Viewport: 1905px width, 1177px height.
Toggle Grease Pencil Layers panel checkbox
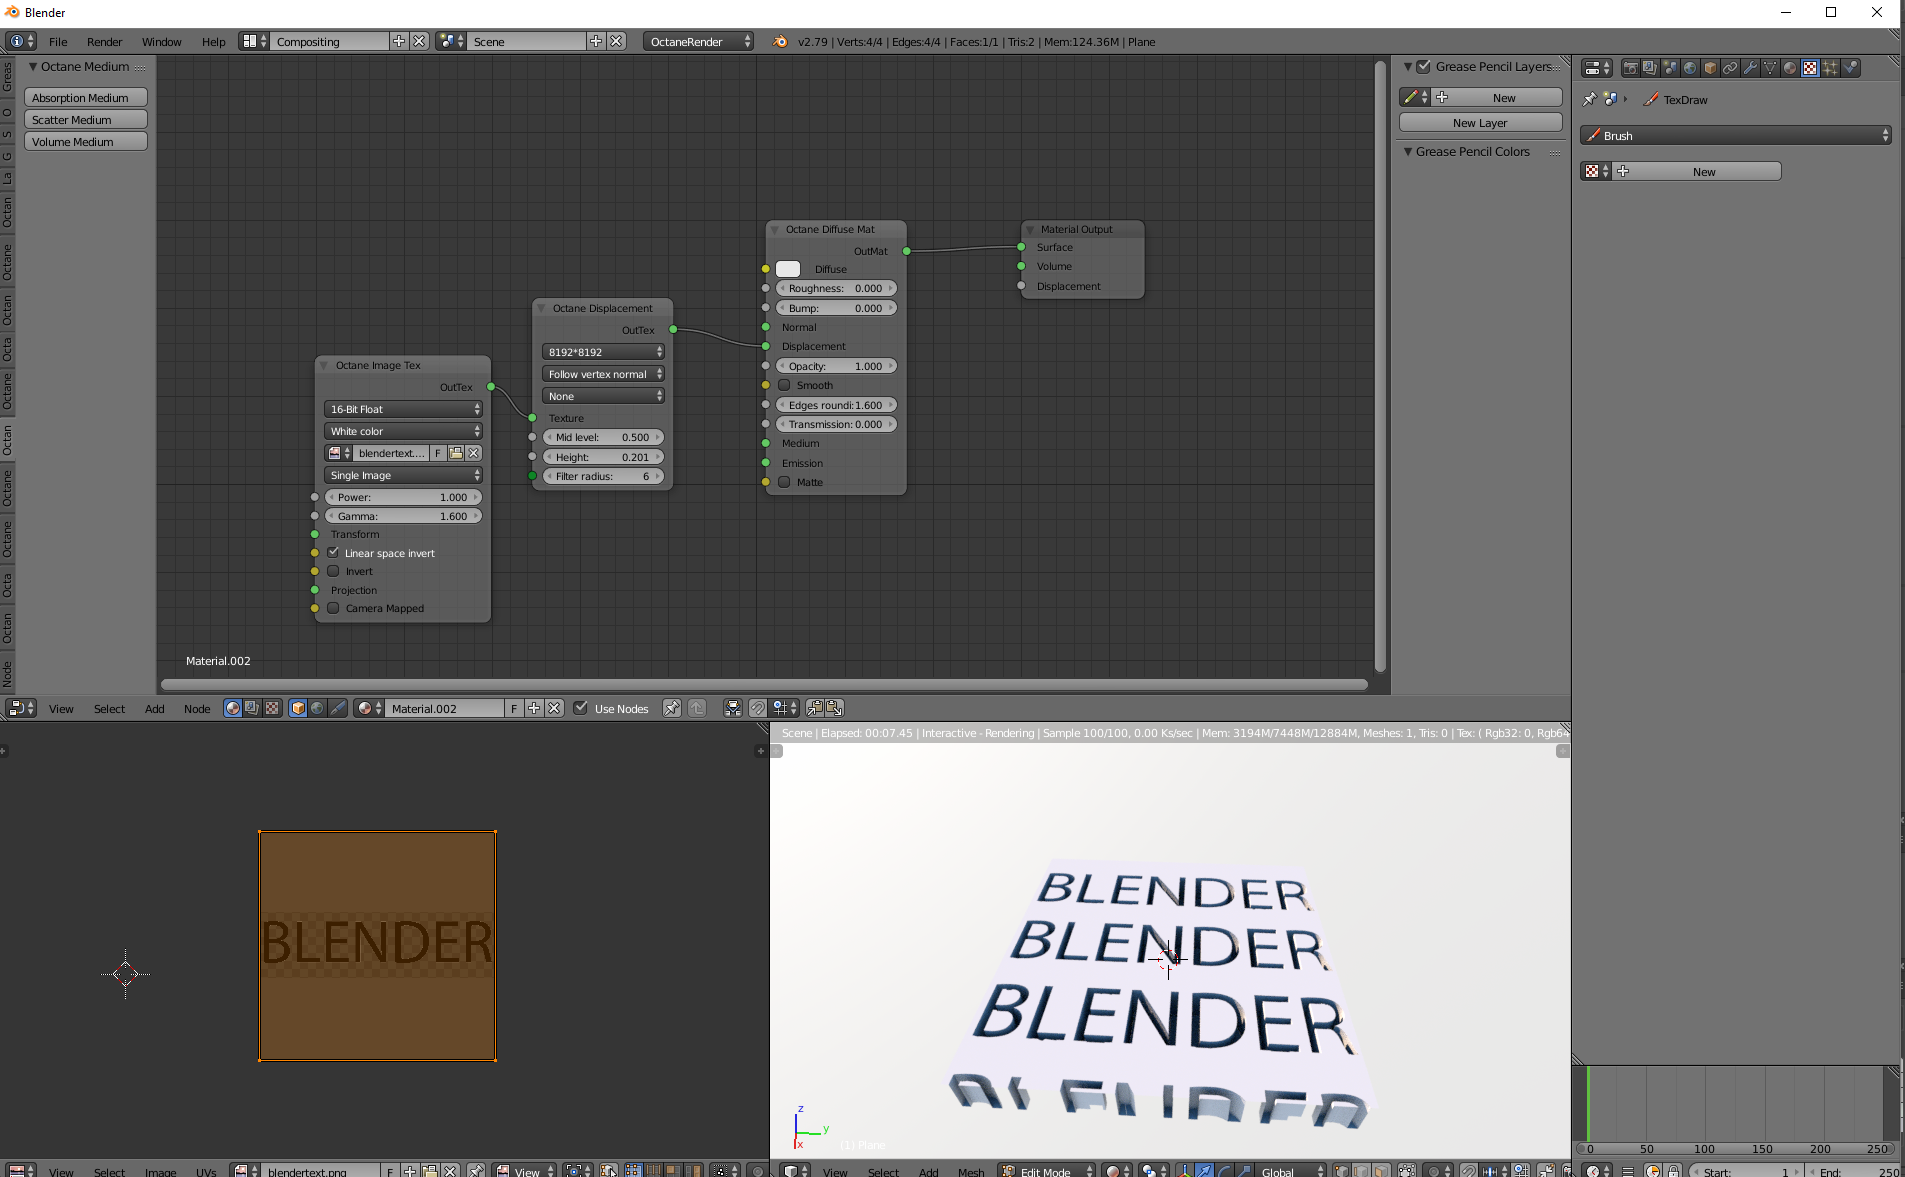click(1424, 67)
